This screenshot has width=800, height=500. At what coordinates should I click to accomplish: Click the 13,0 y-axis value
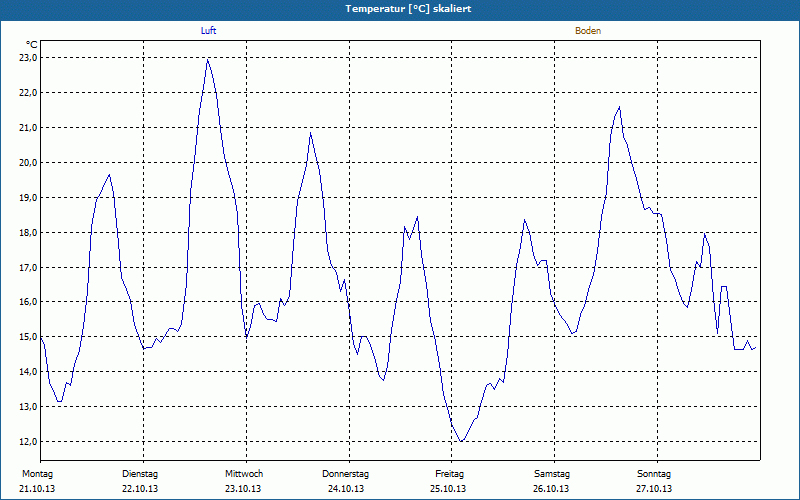tap(28, 407)
